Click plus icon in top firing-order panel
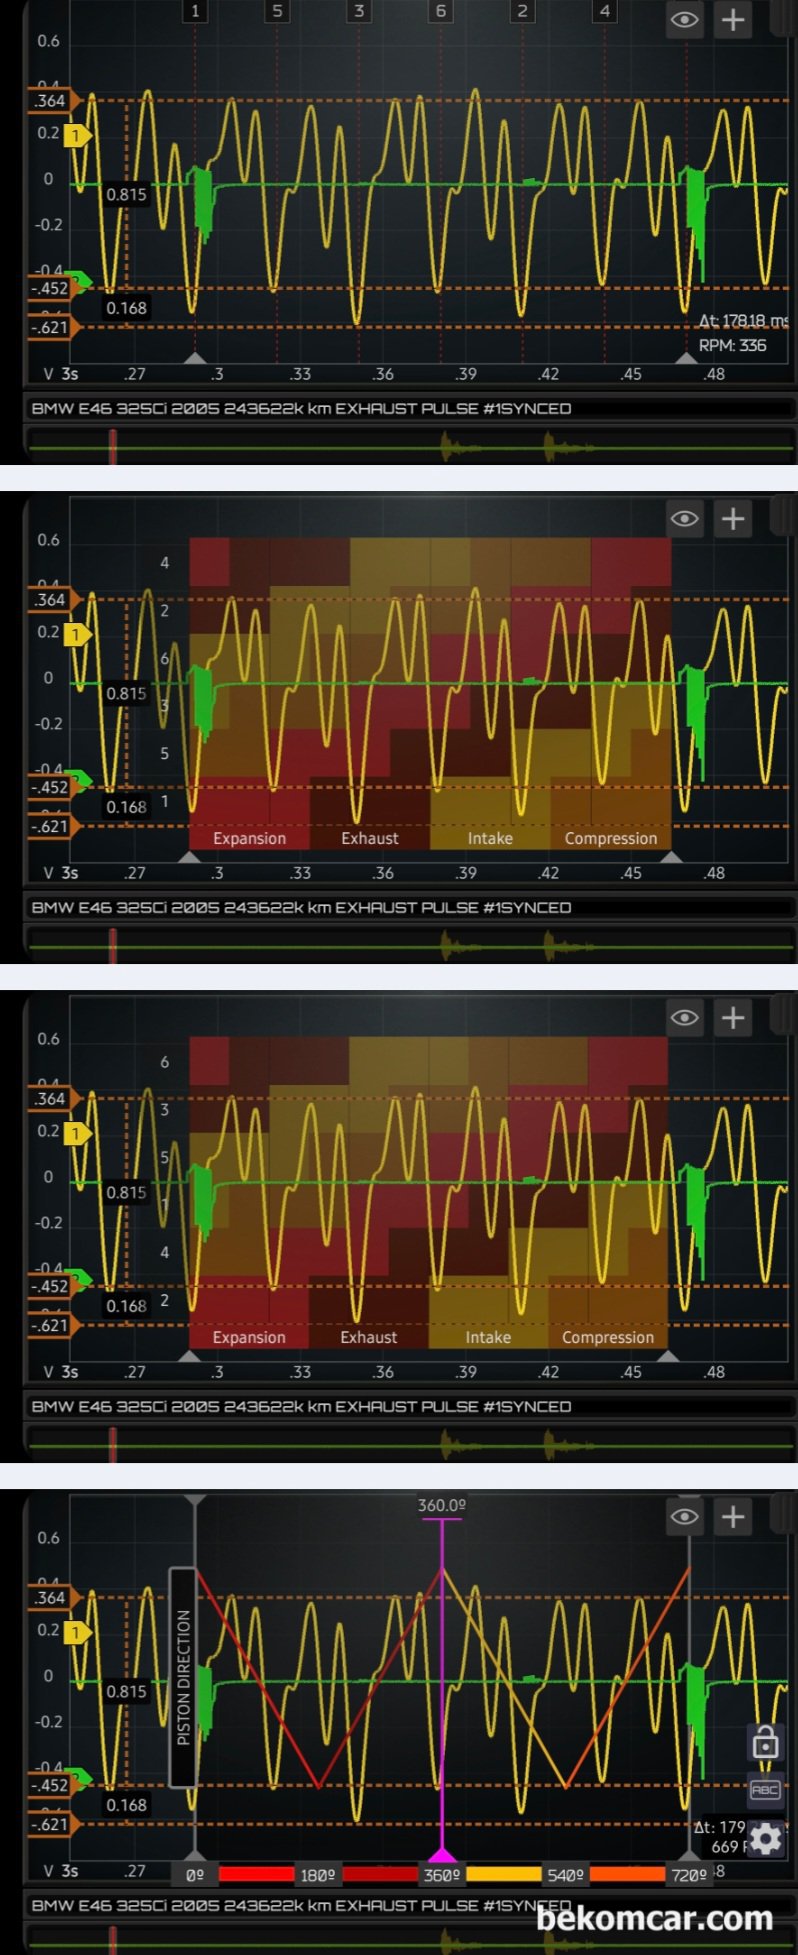Screen dimensions: 798x1955 pos(733,20)
